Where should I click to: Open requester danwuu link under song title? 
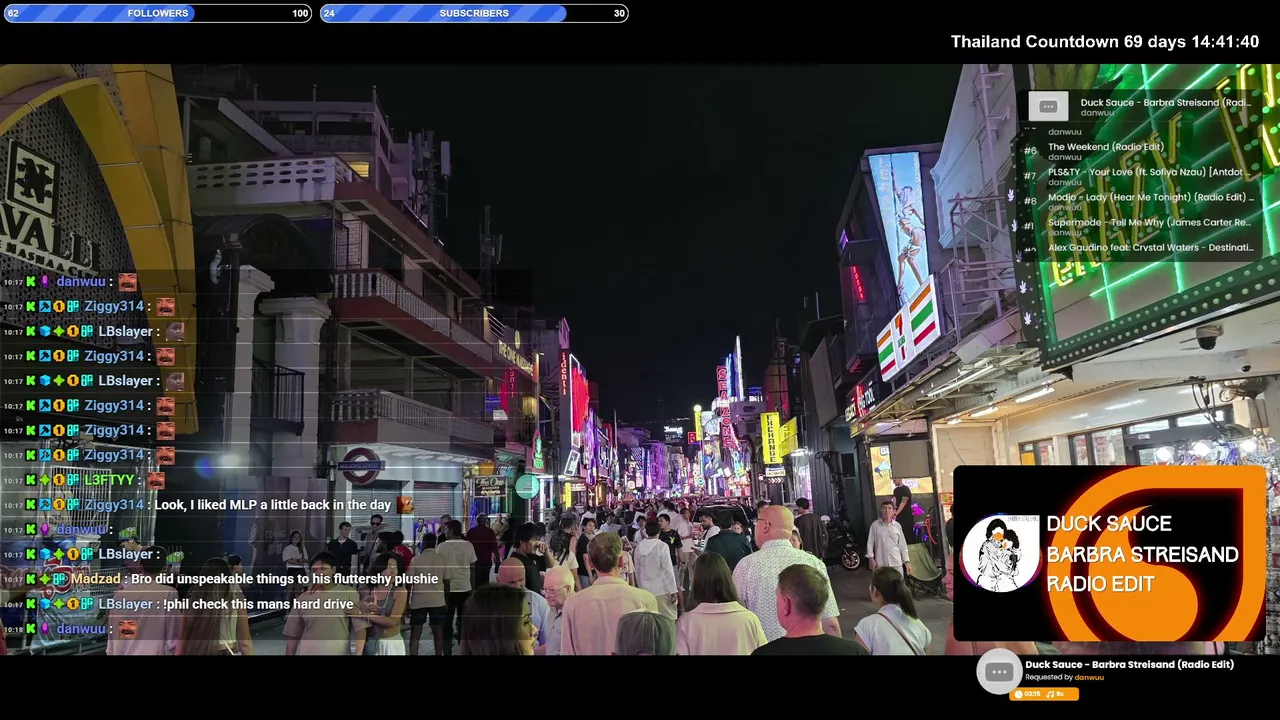point(1089,677)
